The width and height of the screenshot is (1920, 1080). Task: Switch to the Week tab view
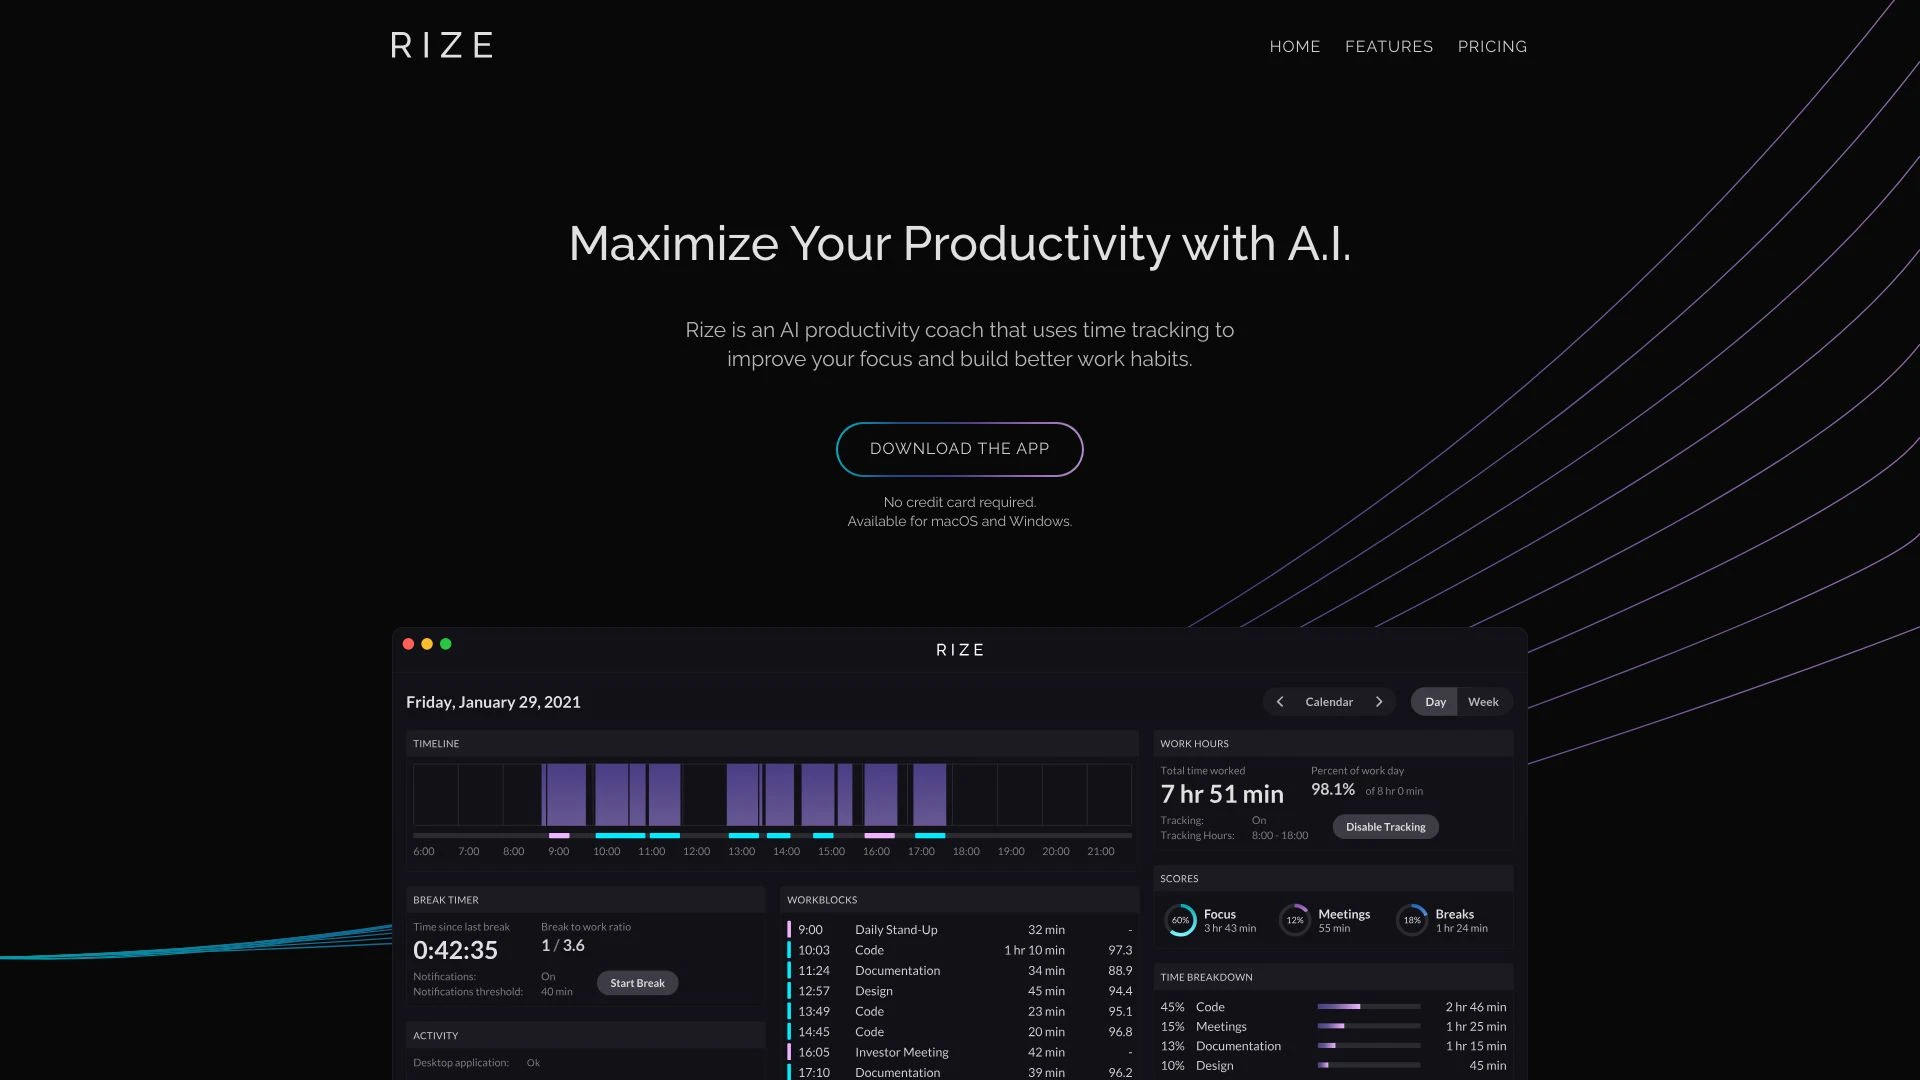[x=1482, y=702]
